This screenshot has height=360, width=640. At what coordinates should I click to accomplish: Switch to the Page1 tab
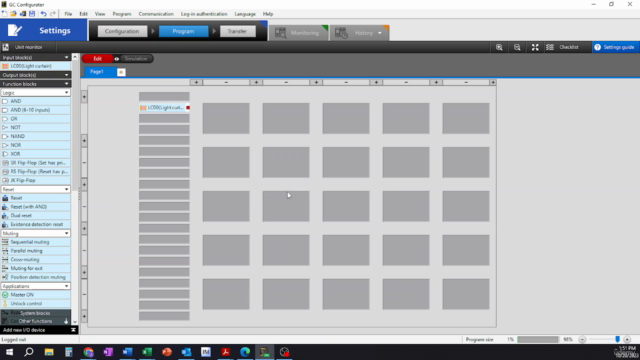point(100,72)
